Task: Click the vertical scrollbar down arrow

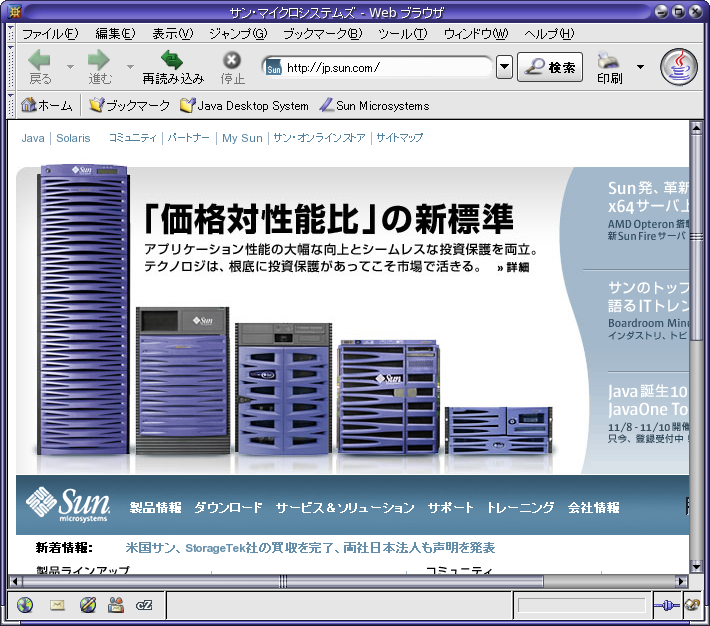Action: pyautogui.click(x=696, y=566)
